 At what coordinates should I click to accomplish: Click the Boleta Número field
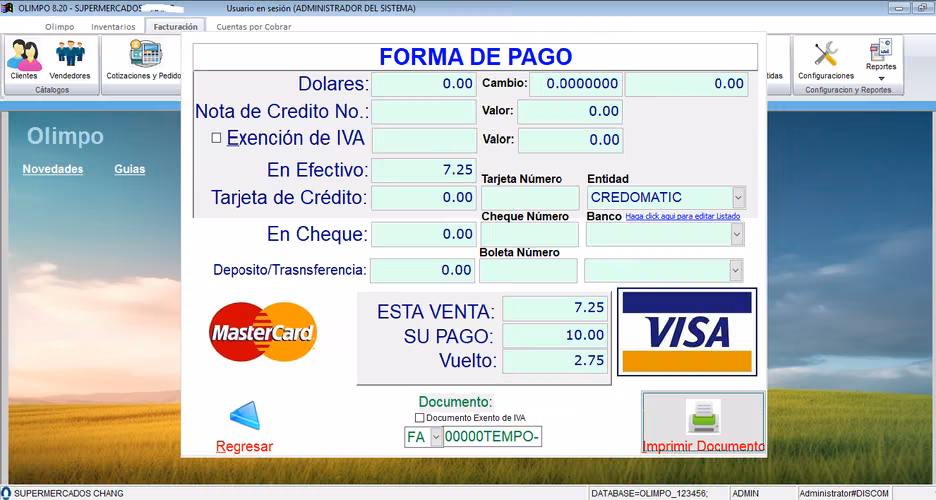coord(528,271)
